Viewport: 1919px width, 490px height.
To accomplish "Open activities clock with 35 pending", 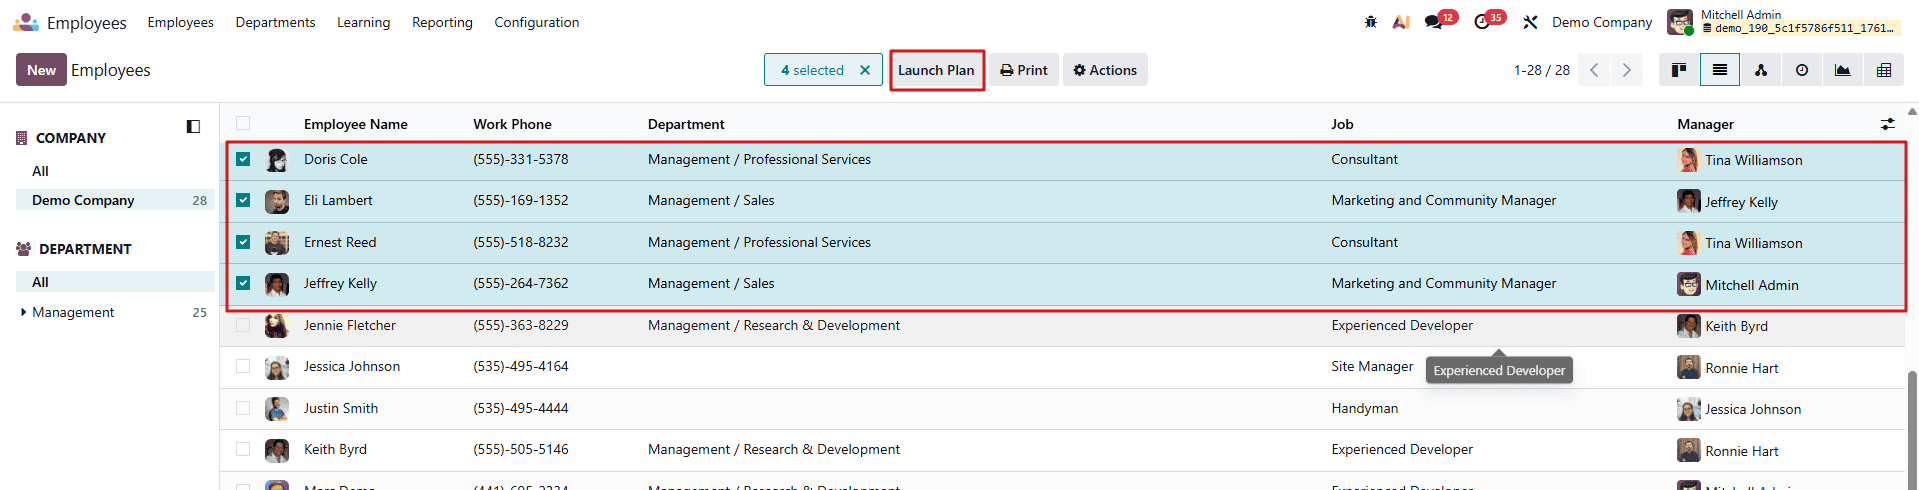I will 1488,21.
